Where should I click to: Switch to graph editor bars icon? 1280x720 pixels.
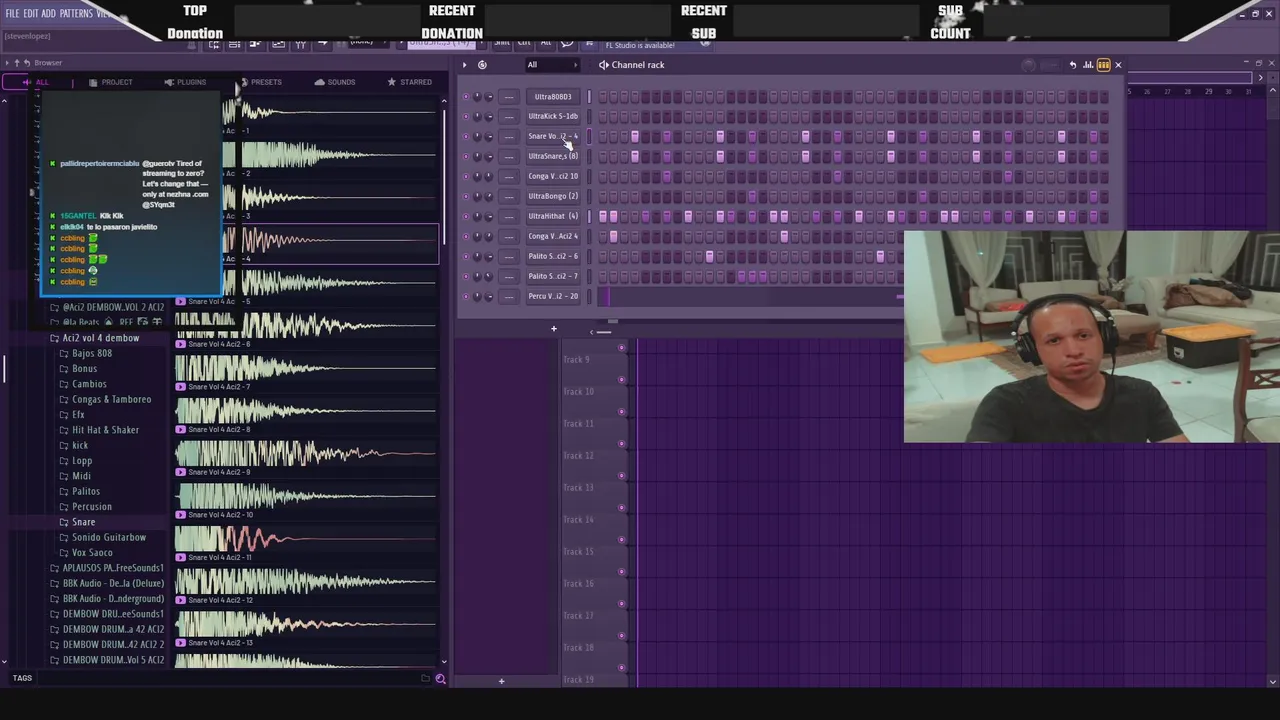click(x=1088, y=65)
